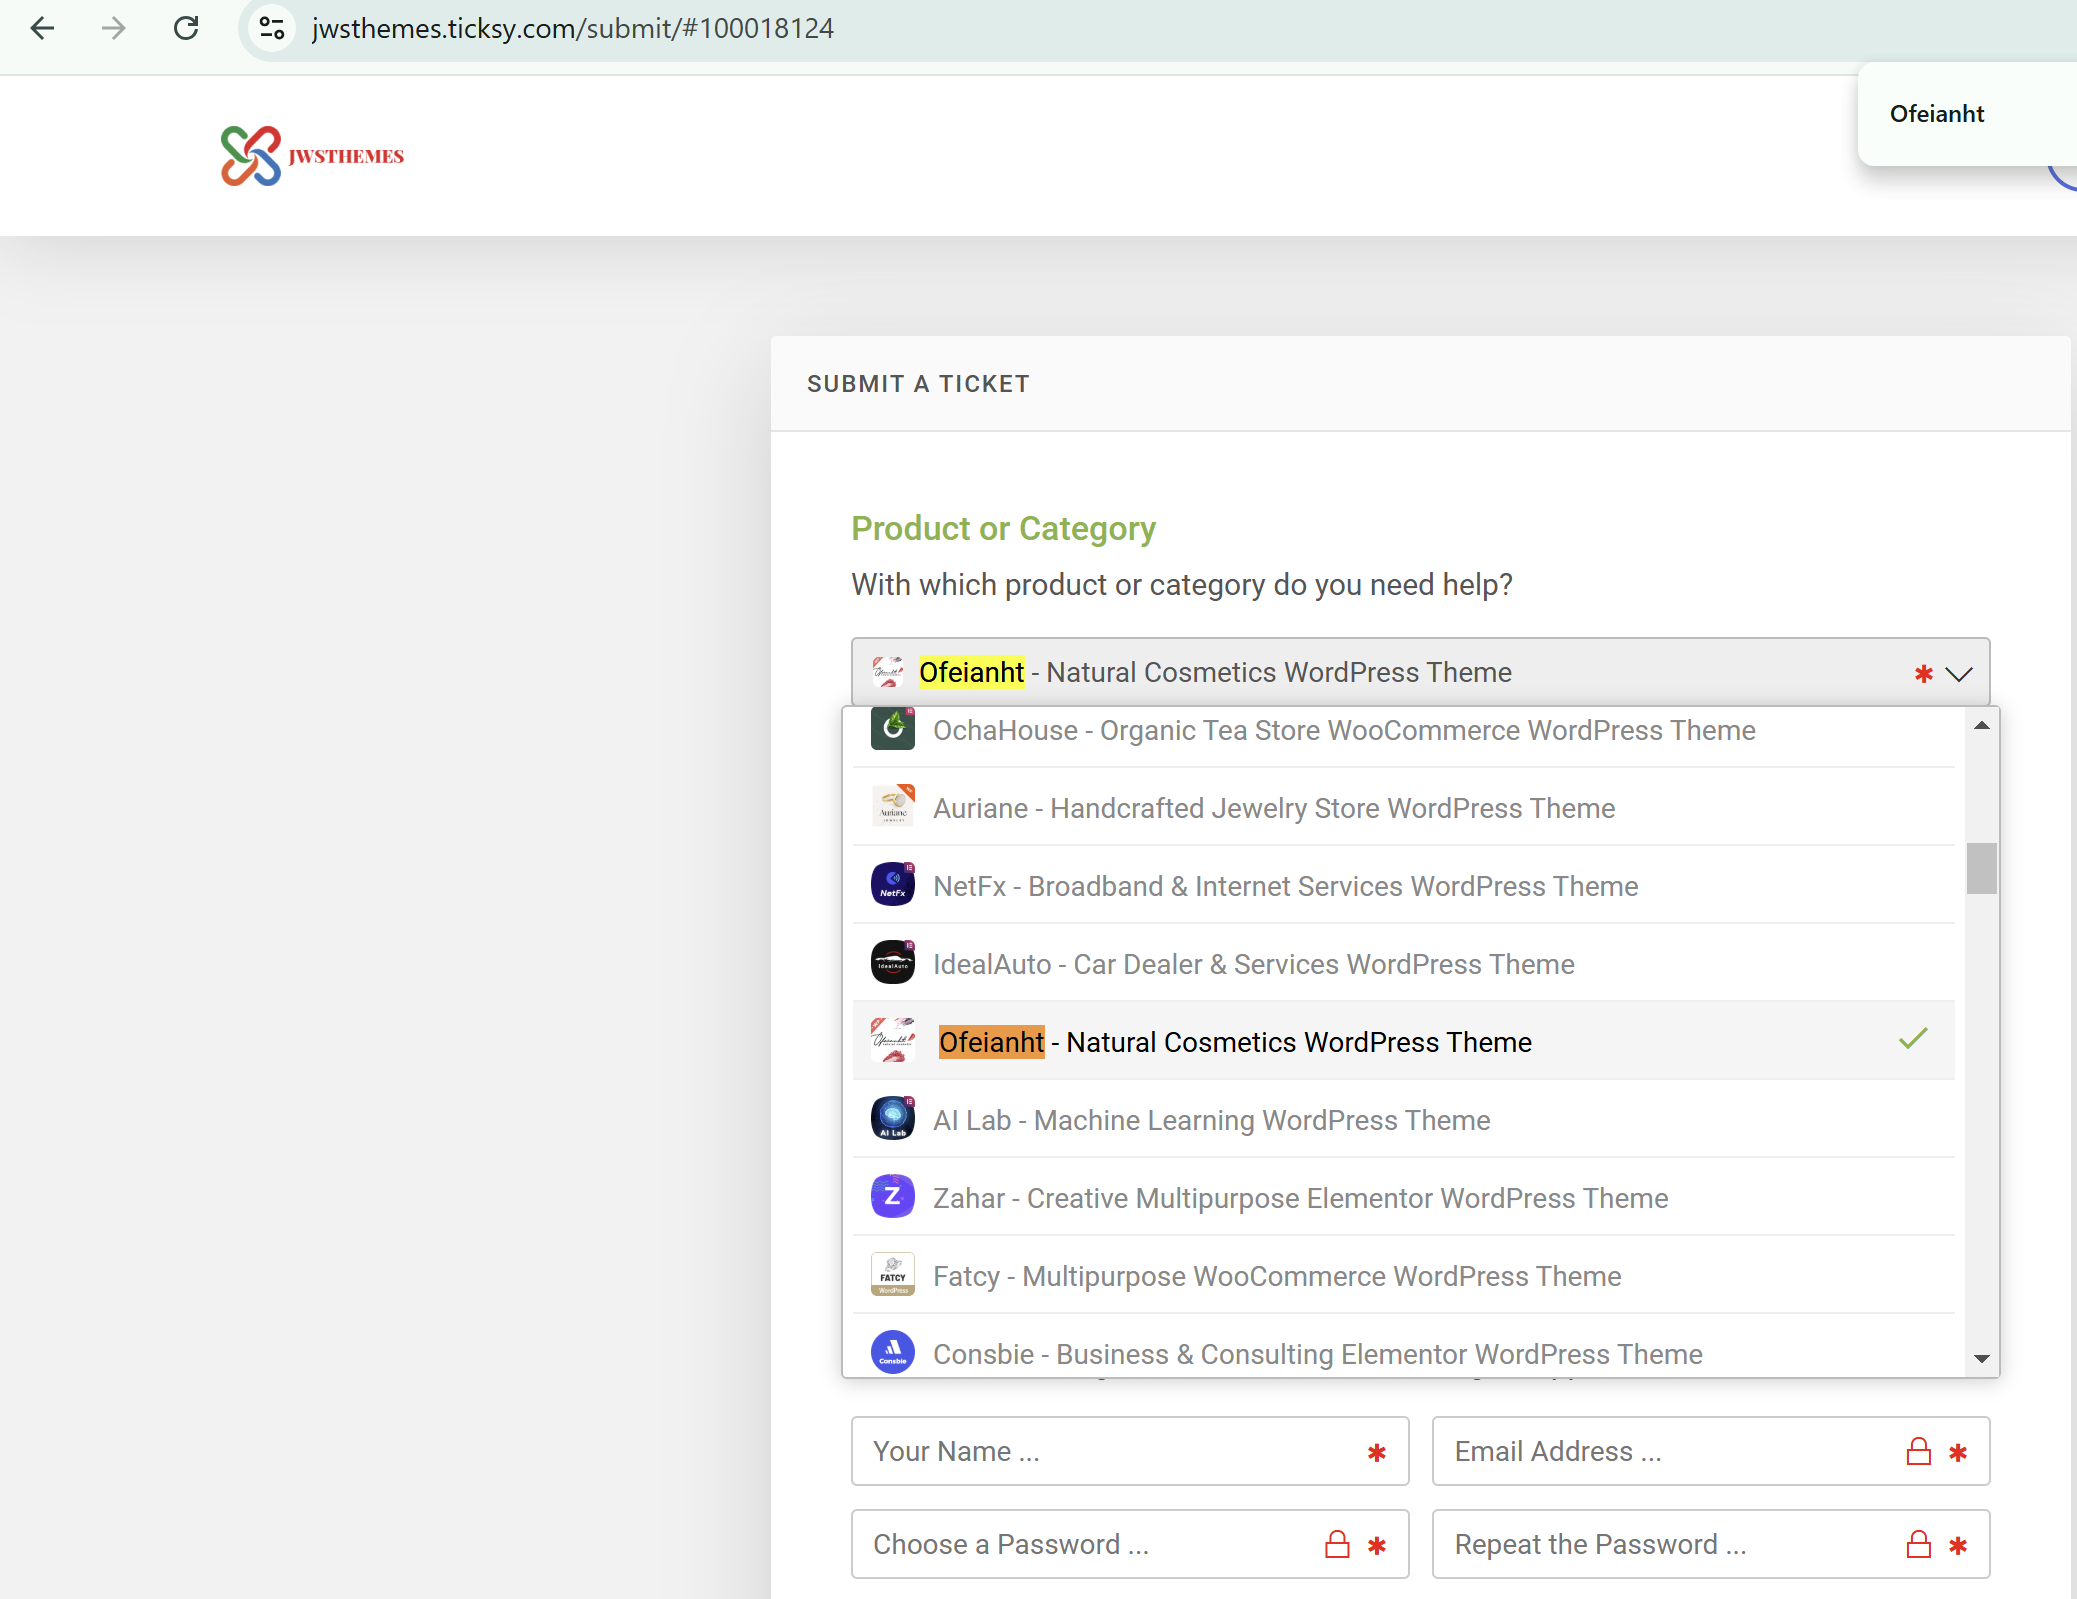The height and width of the screenshot is (1599, 2077).
Task: Reload the page with refresh icon
Action: pyautogui.click(x=186, y=28)
